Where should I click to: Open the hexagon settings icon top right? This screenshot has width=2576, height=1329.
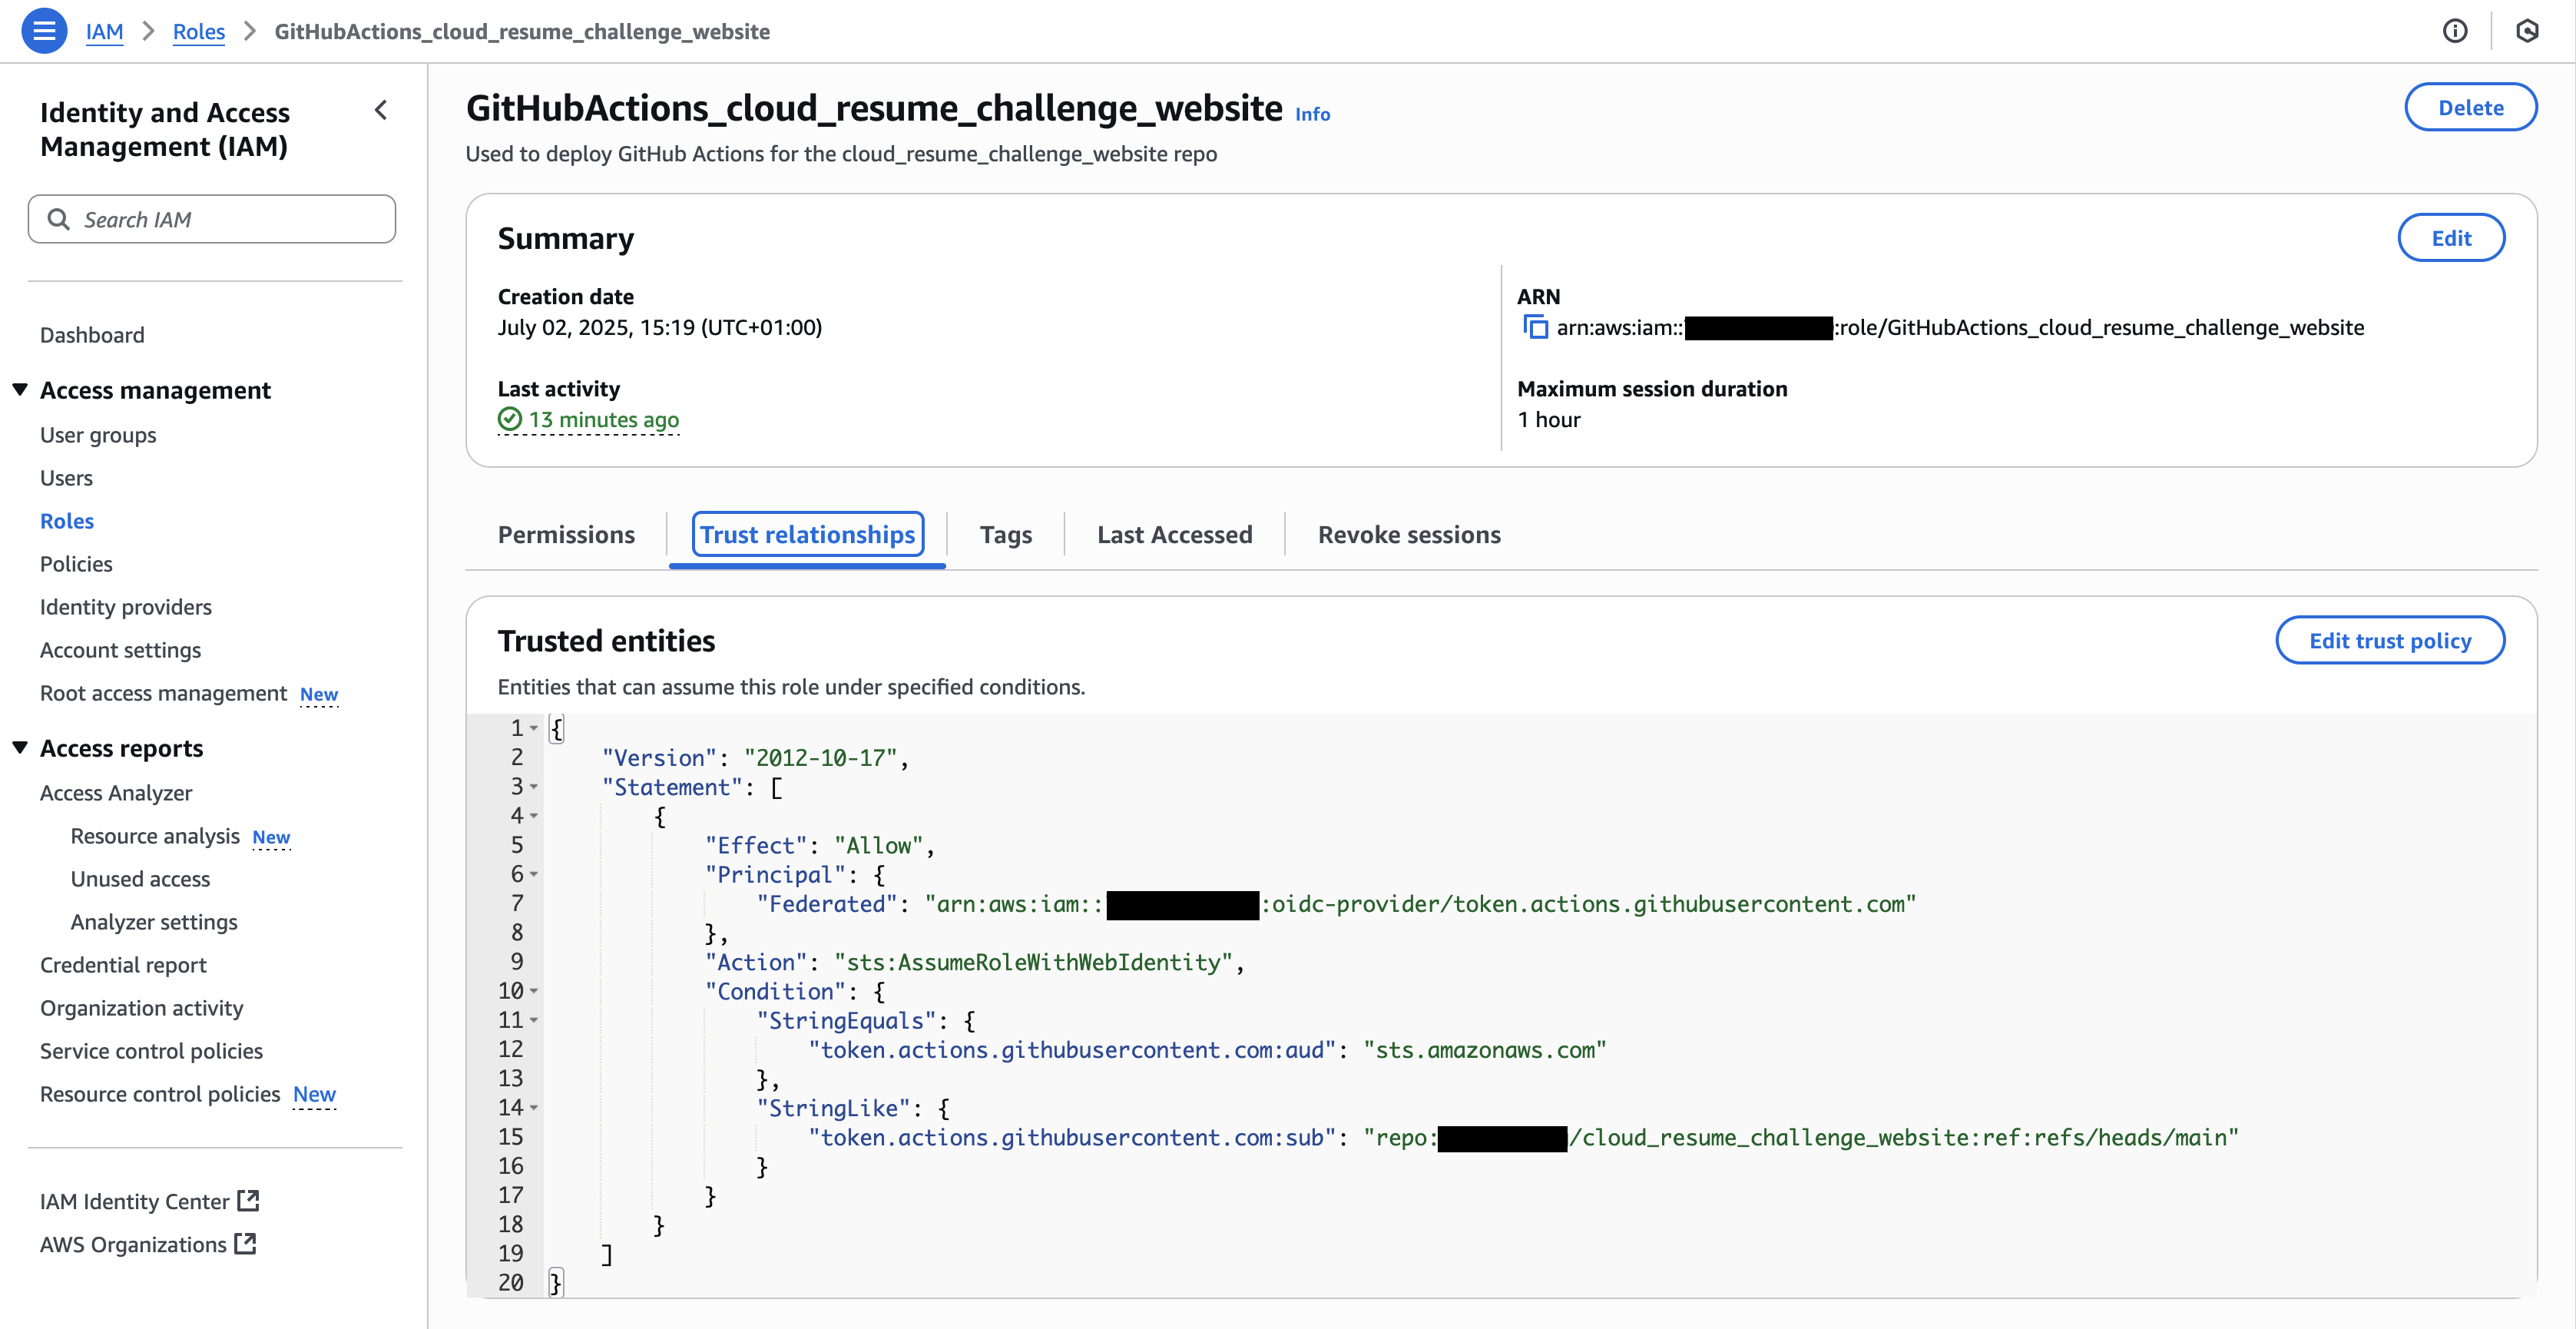[2527, 31]
